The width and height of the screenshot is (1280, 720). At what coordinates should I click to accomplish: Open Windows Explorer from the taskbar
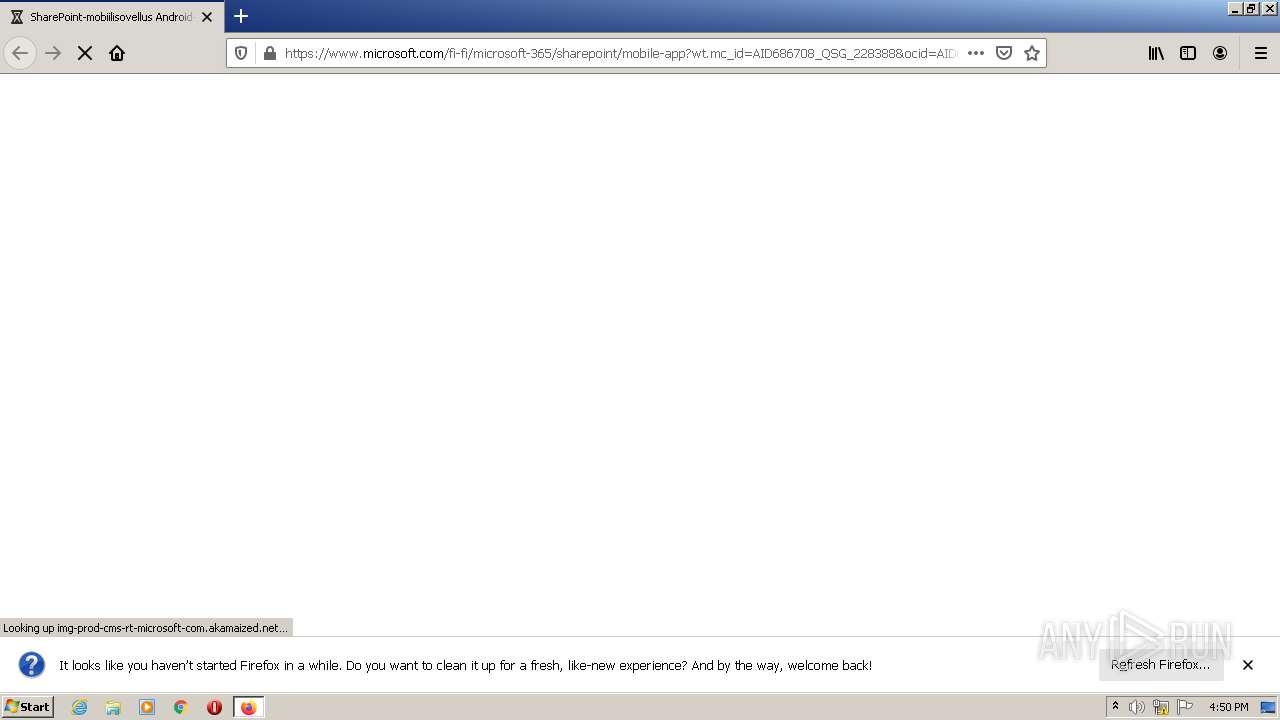[113, 707]
